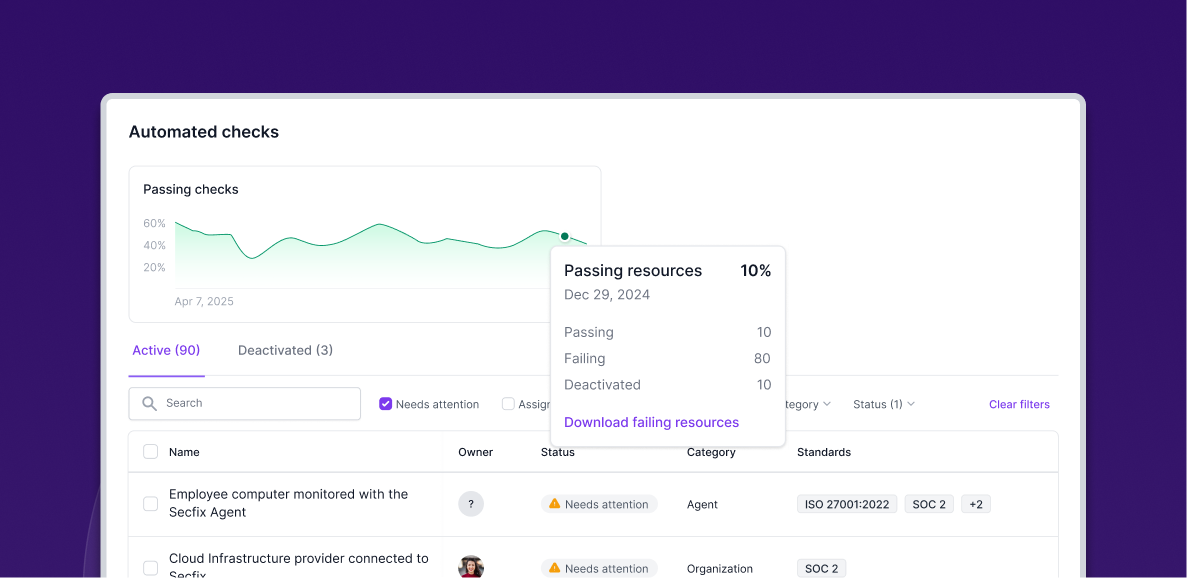
Task: Open the Category filter dropdown
Action: coord(808,404)
